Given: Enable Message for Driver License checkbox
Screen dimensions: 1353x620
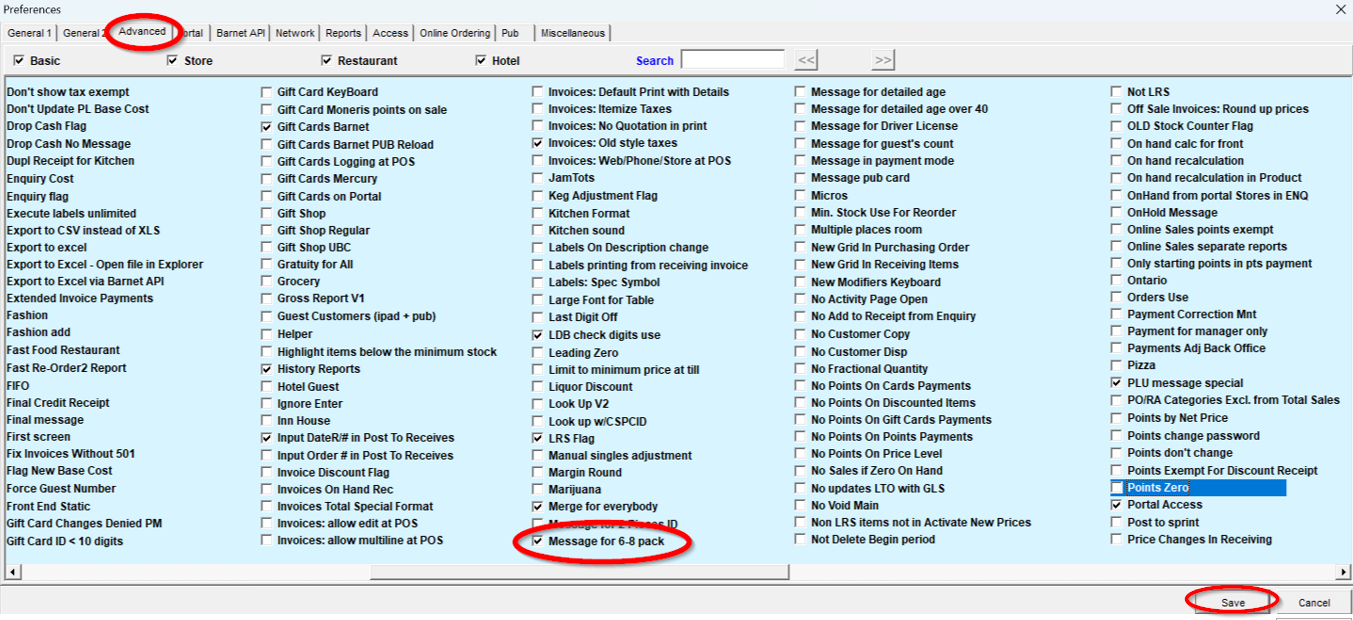Looking at the screenshot, I should (x=801, y=126).
